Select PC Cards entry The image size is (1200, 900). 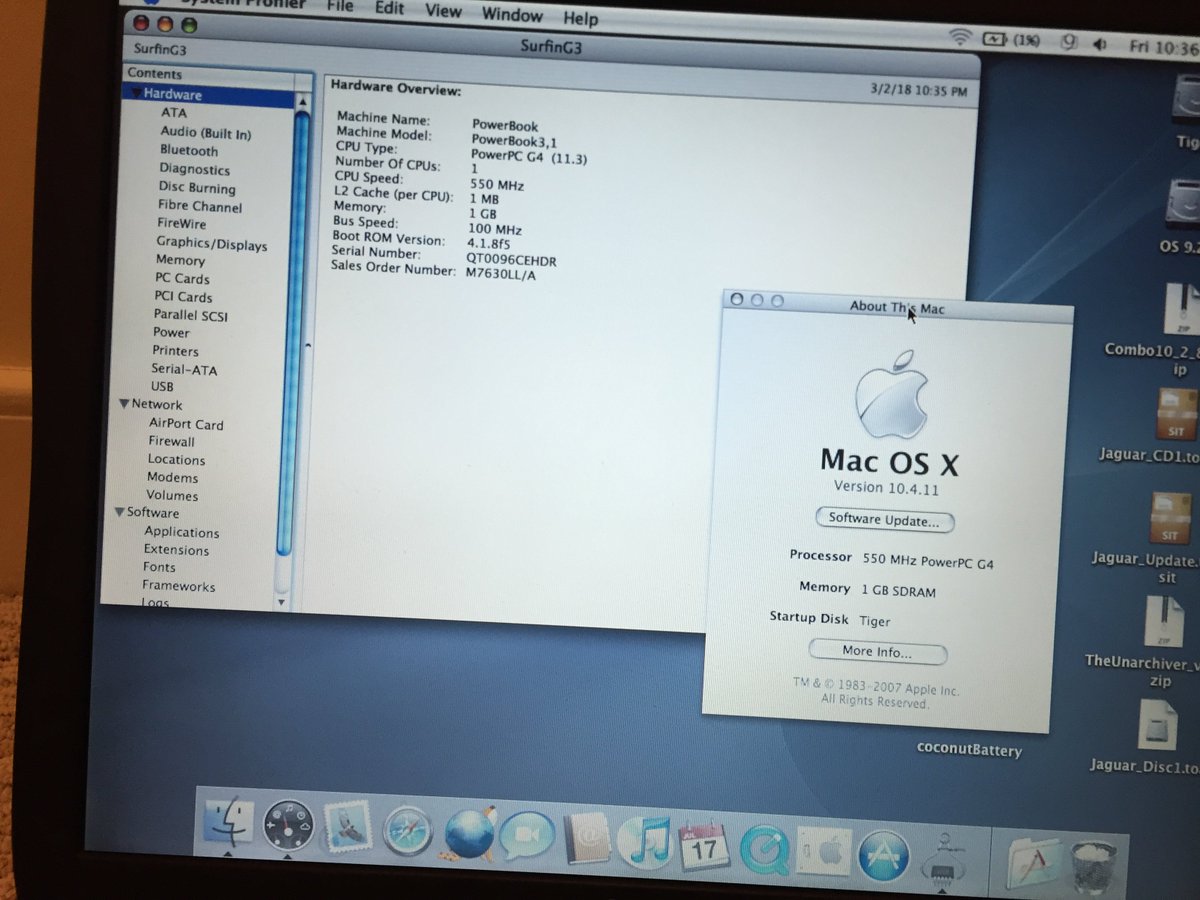tap(182, 278)
